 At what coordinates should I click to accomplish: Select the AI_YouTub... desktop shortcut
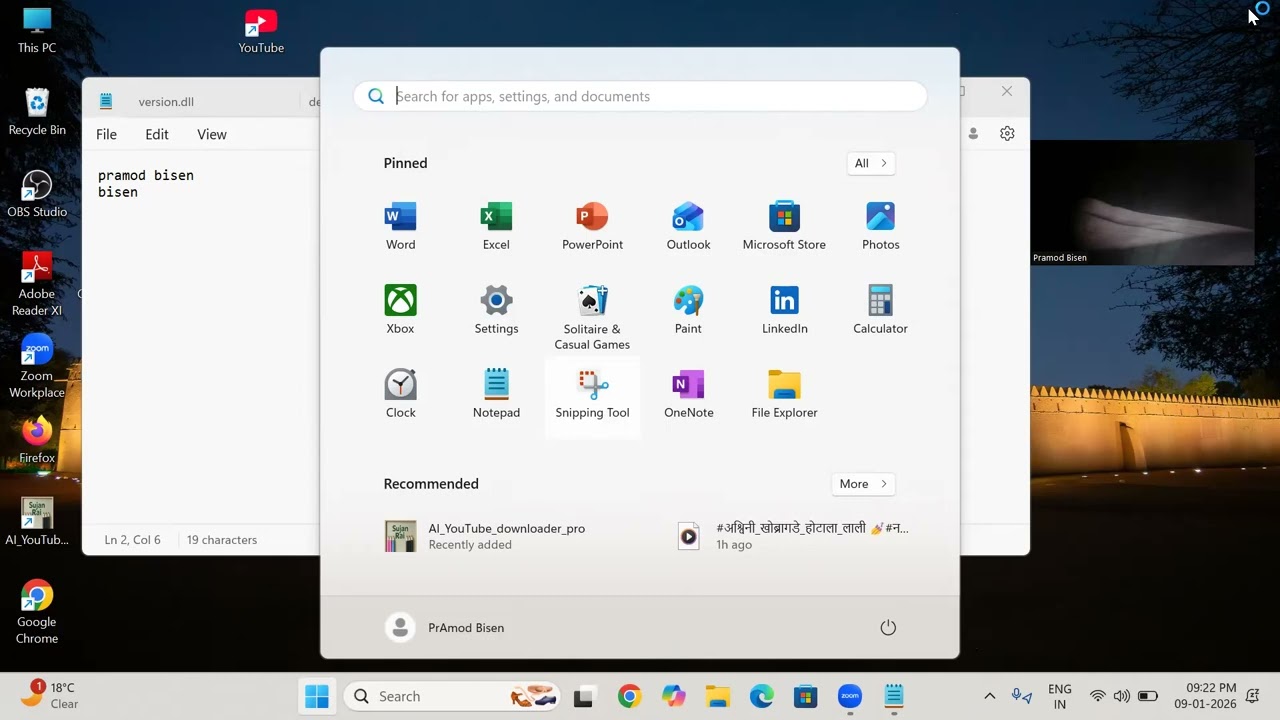[37, 522]
